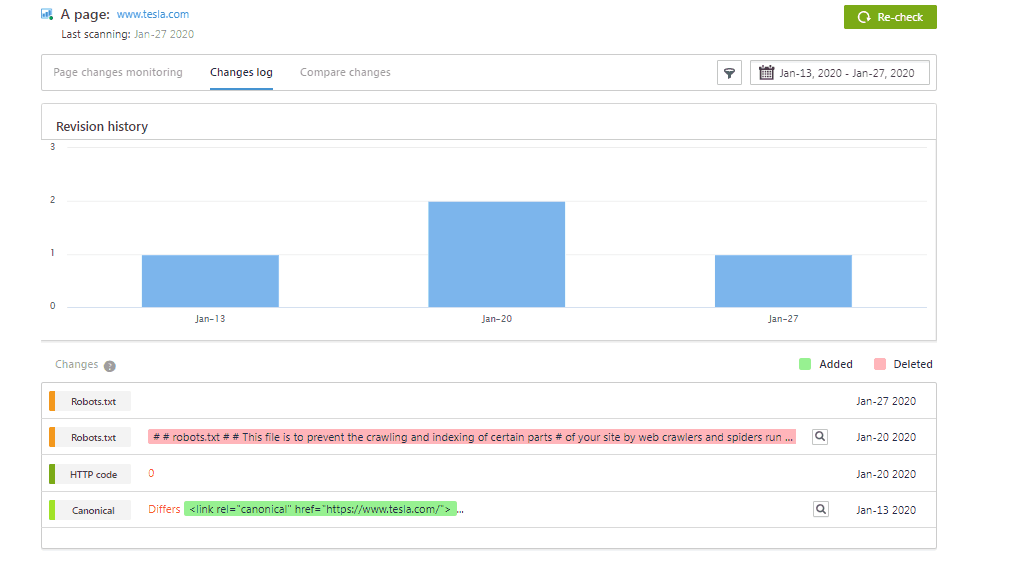Click magnifier icon on Jan-20 Robots.txt row
The image size is (1021, 564).
click(x=820, y=437)
